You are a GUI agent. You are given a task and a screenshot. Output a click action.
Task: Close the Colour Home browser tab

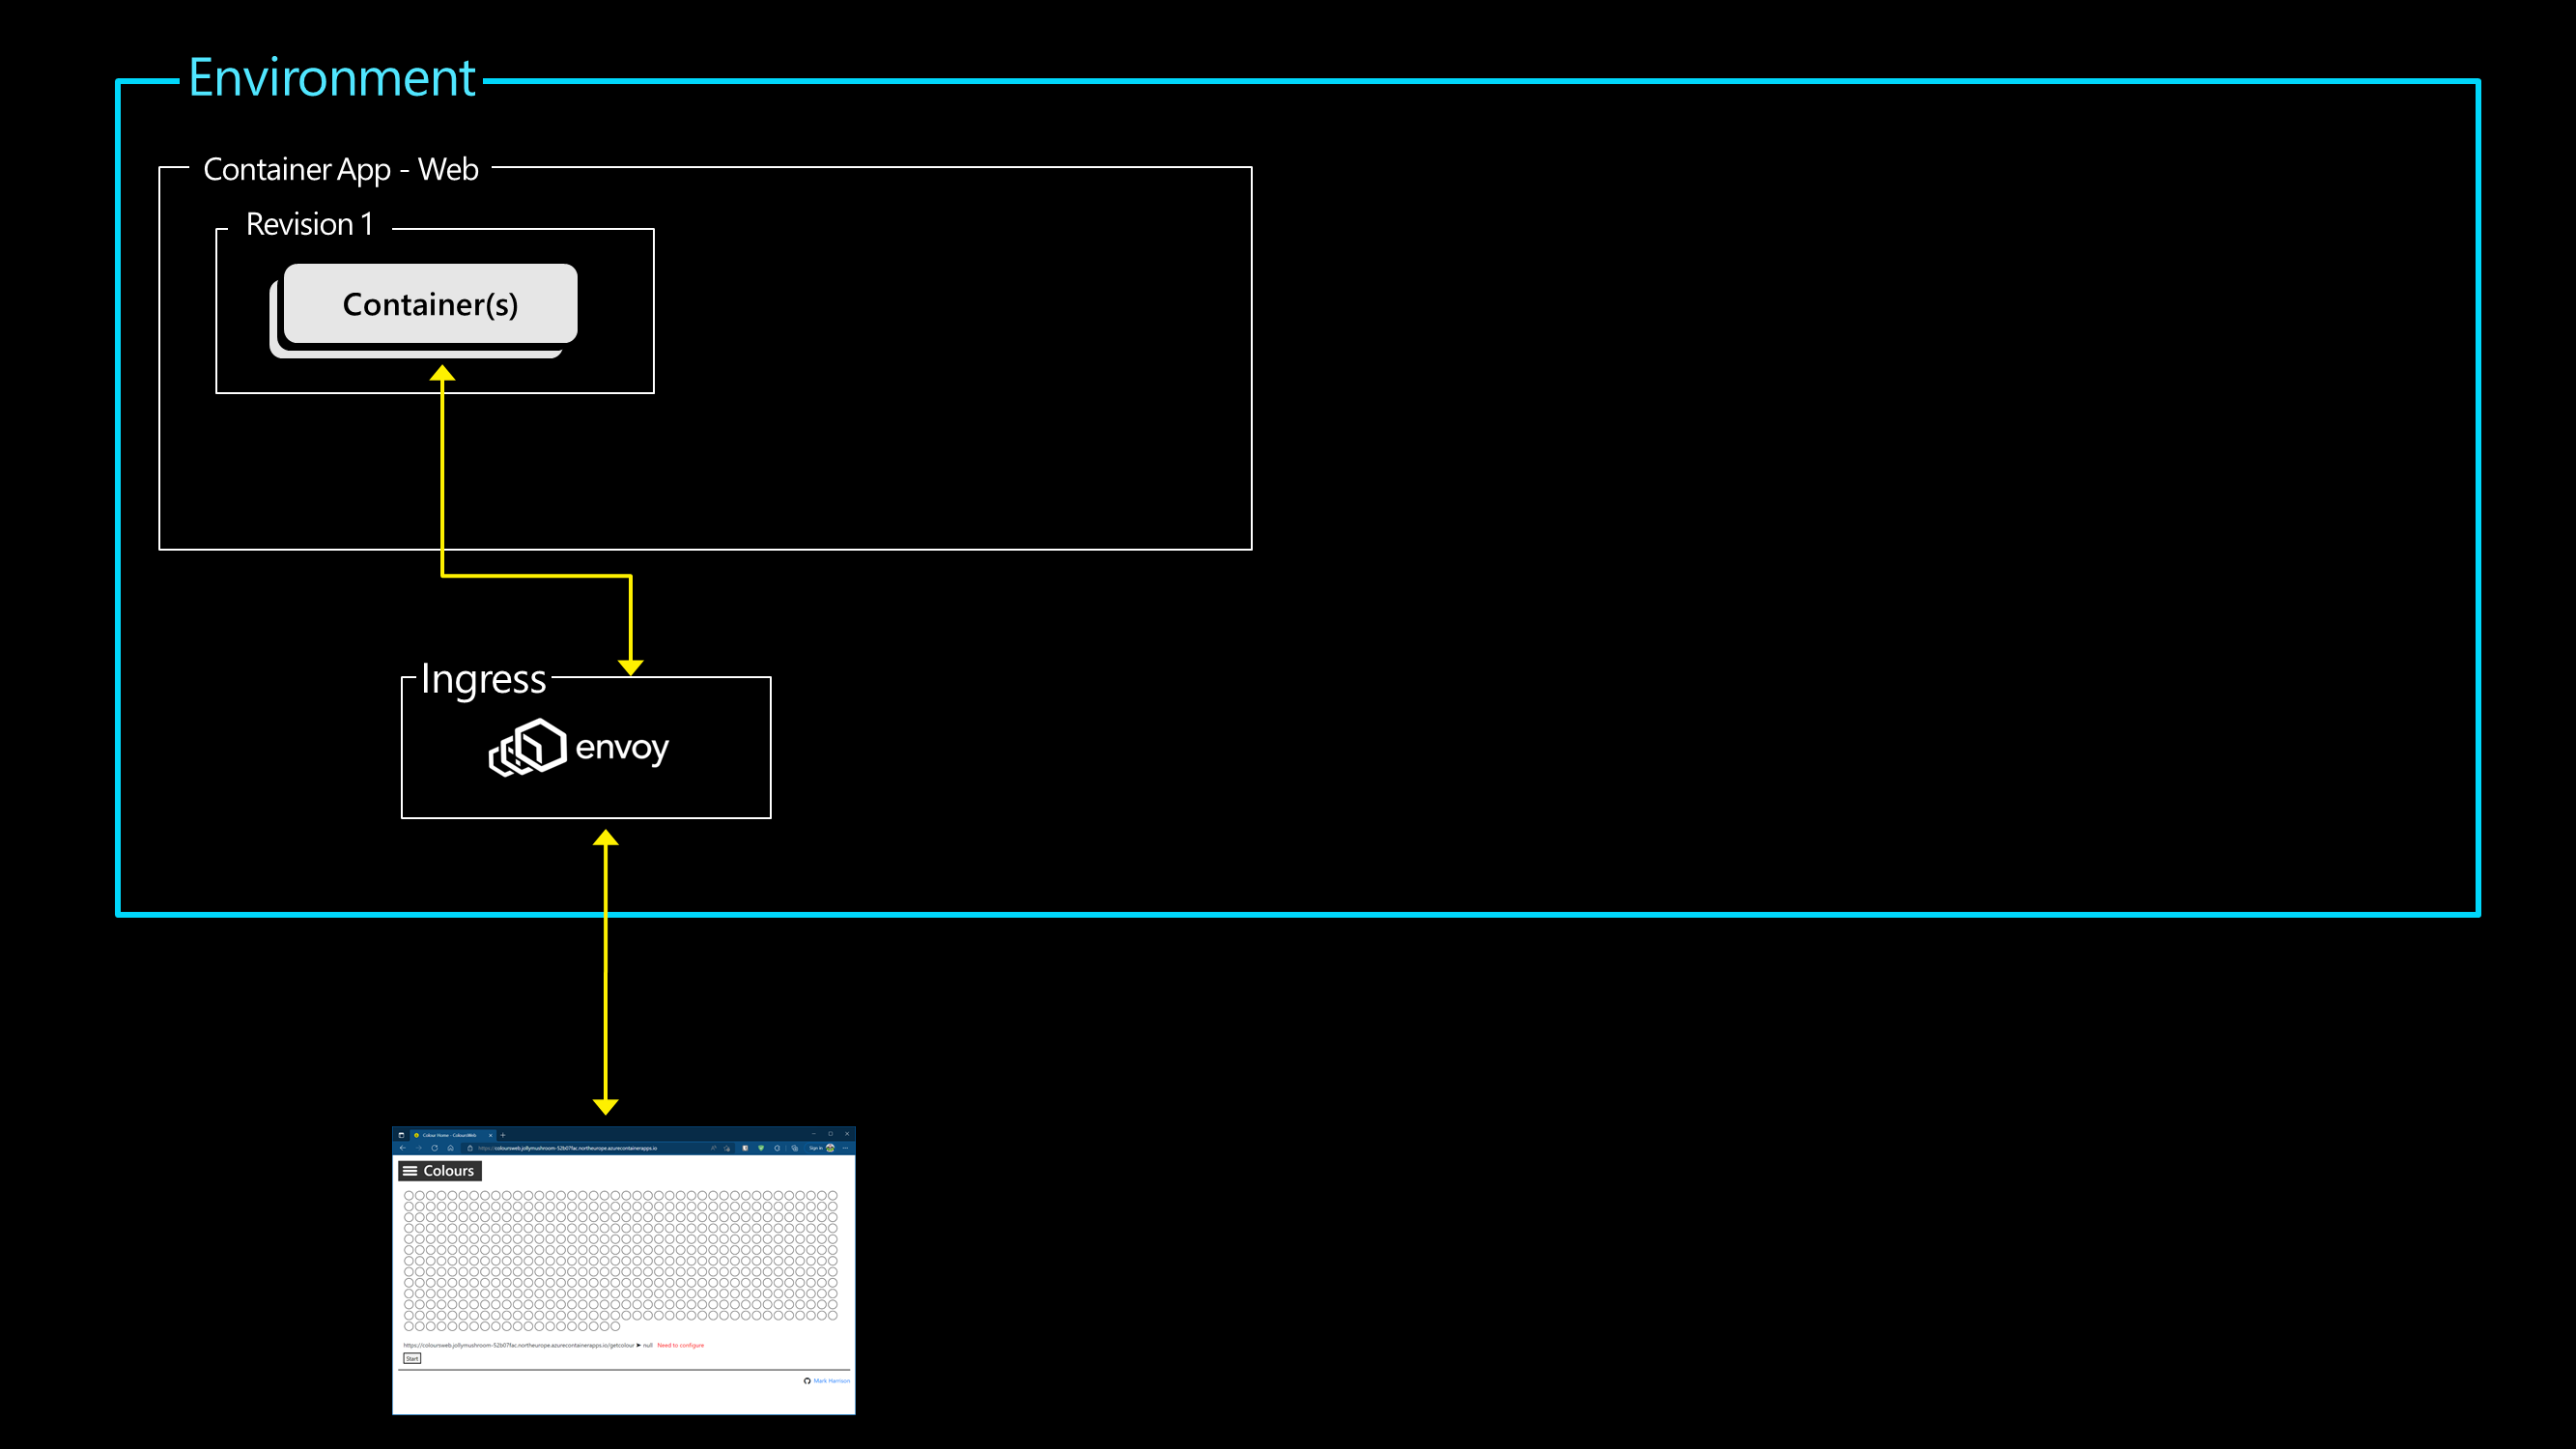click(x=491, y=1136)
